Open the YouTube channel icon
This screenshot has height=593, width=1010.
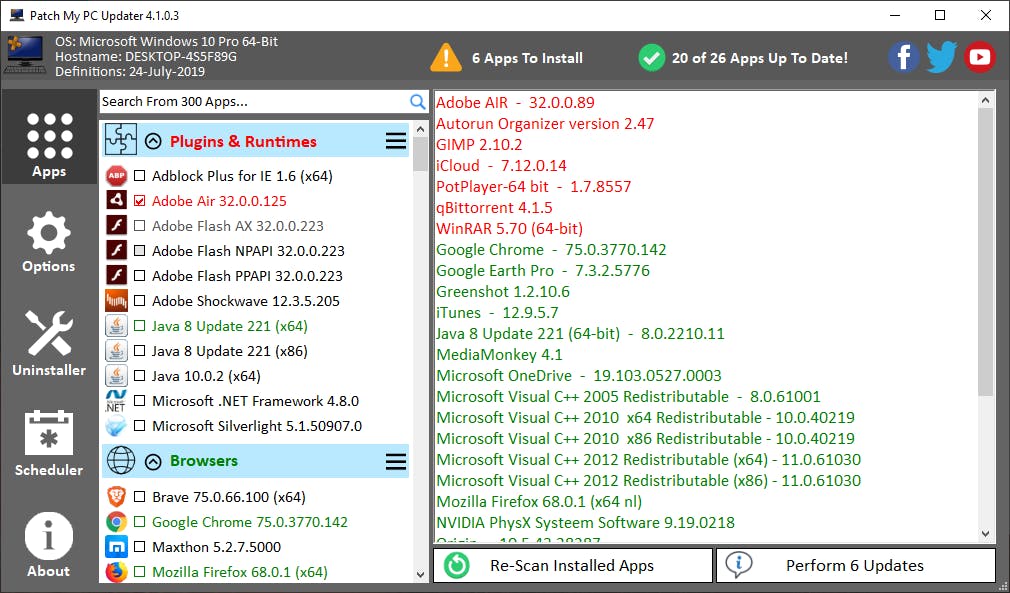coord(980,58)
